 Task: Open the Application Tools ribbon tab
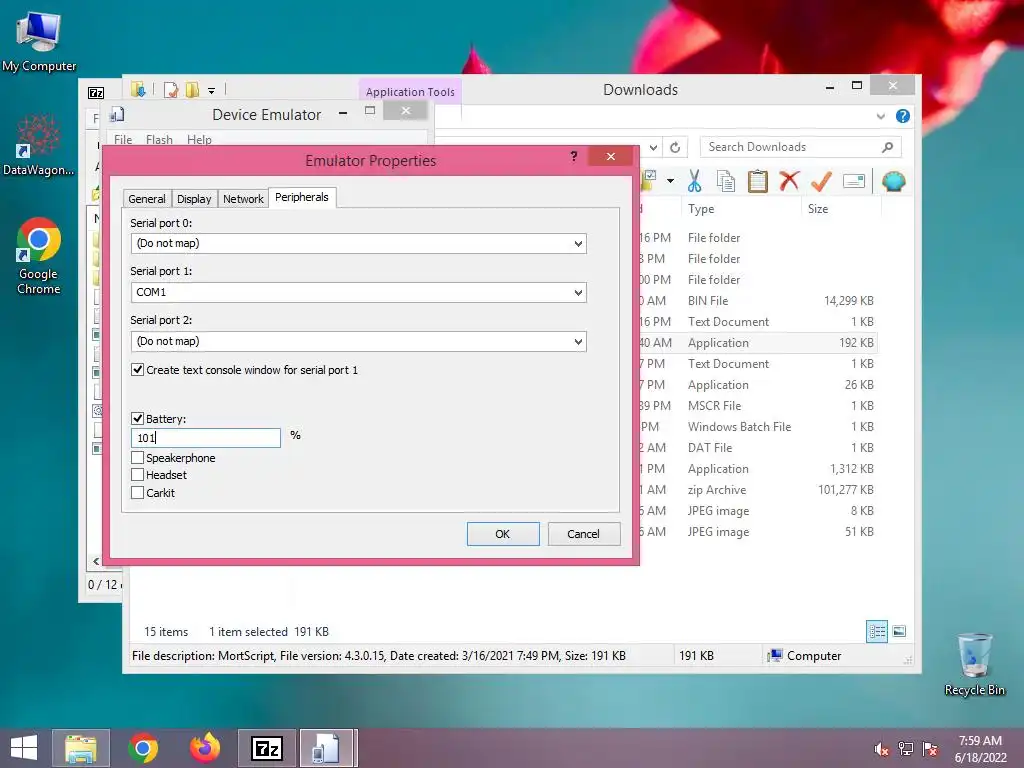tap(410, 92)
